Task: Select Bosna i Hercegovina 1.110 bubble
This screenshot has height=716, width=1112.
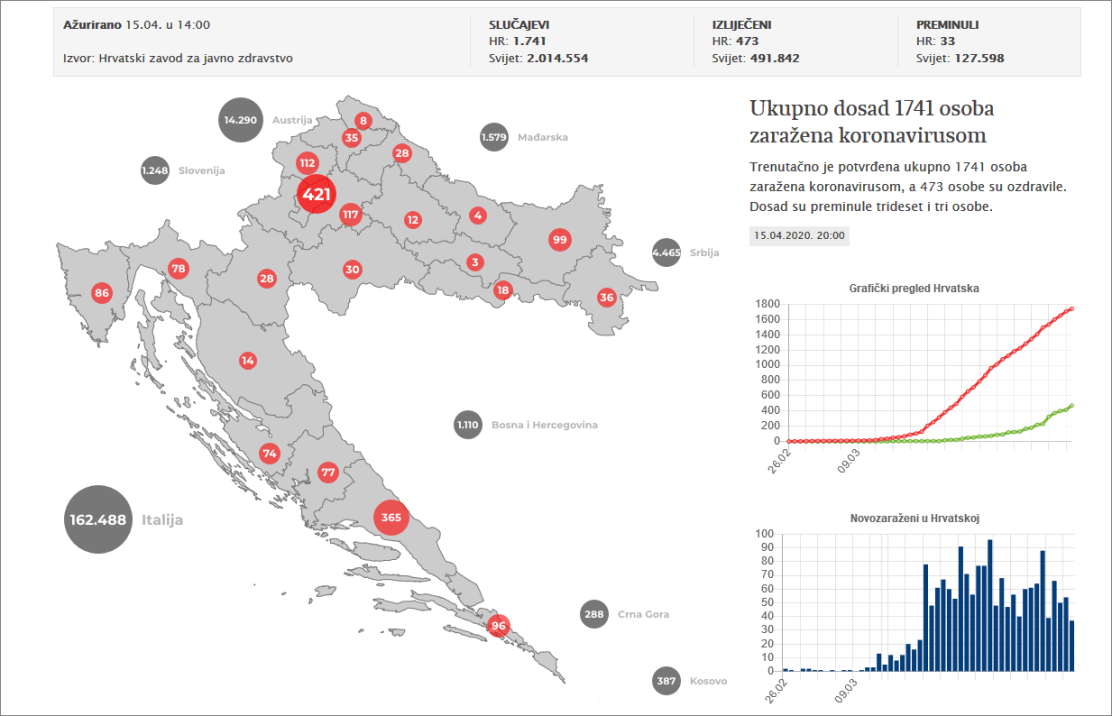Action: 468,425
